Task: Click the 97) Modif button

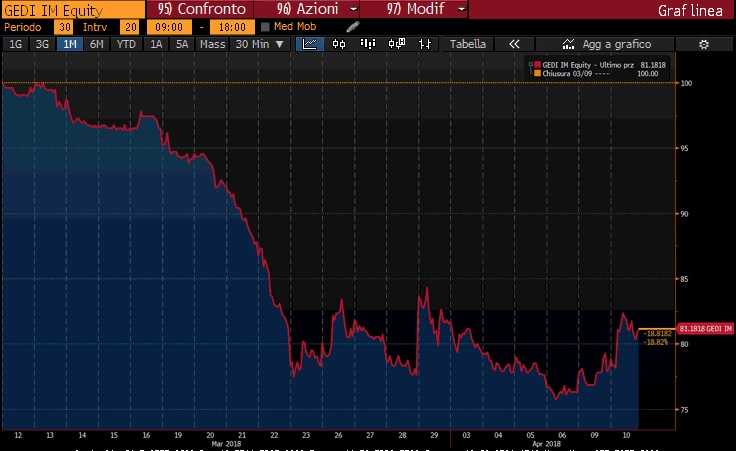Action: coord(415,9)
